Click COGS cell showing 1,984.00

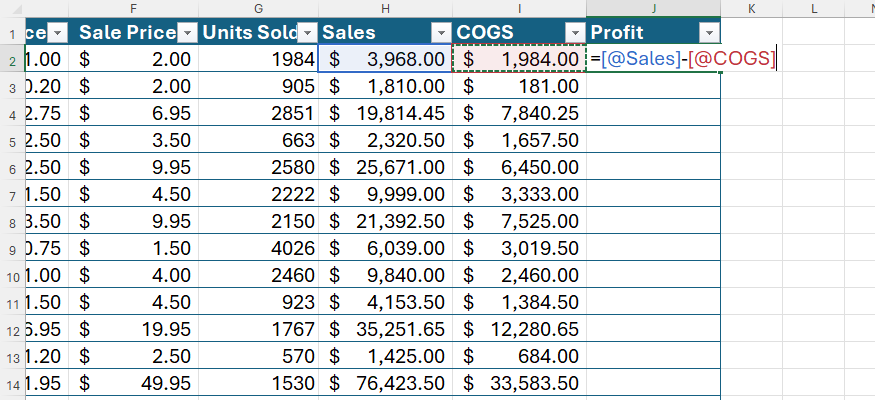[519, 59]
